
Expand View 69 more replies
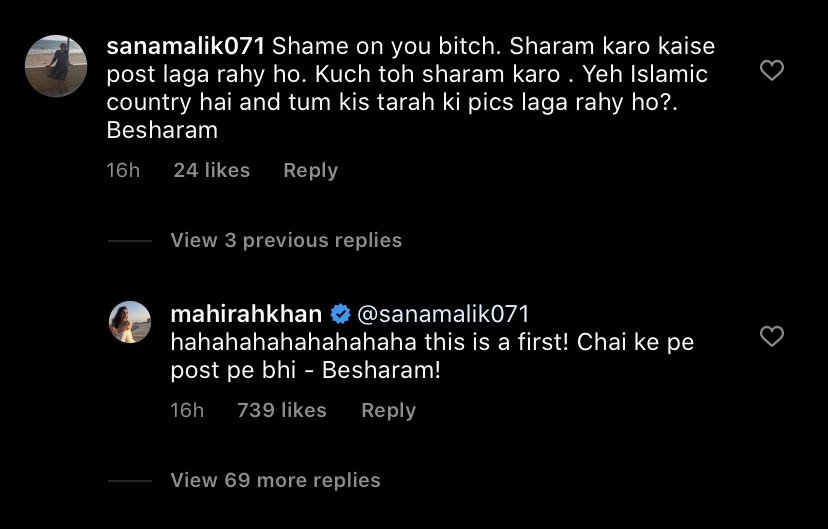tap(275, 480)
